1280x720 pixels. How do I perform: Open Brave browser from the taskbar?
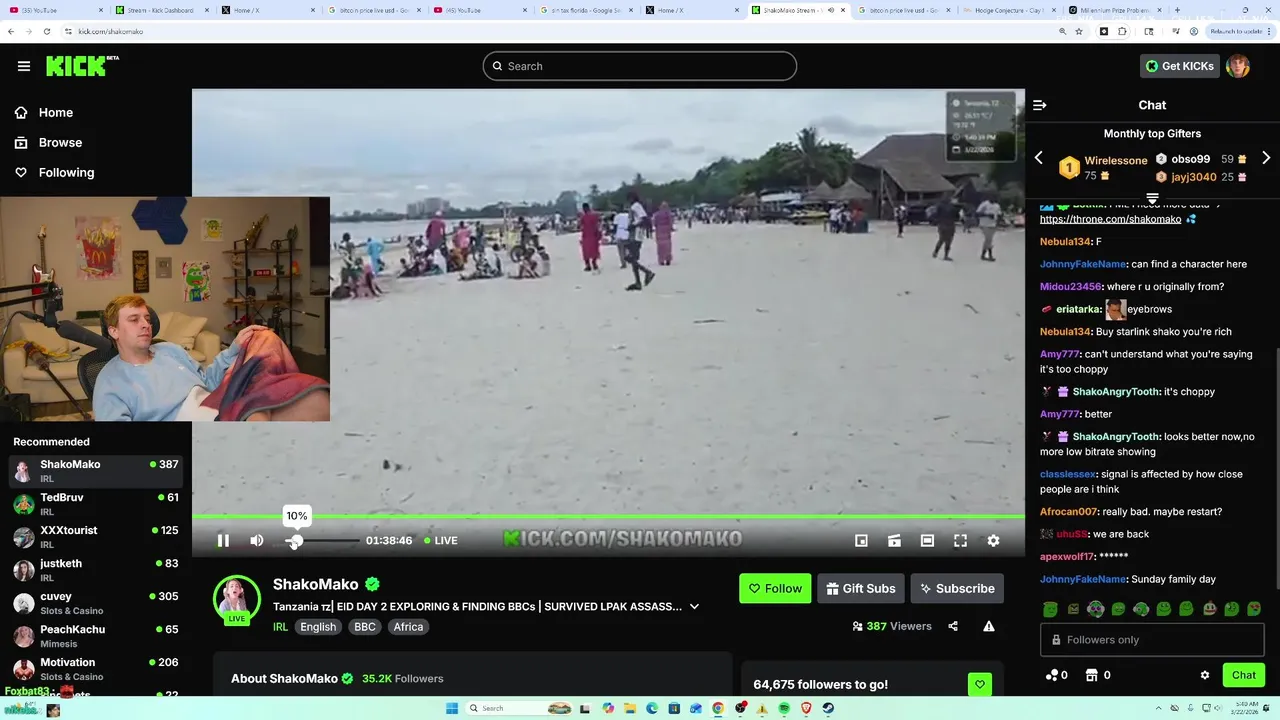coord(806,708)
